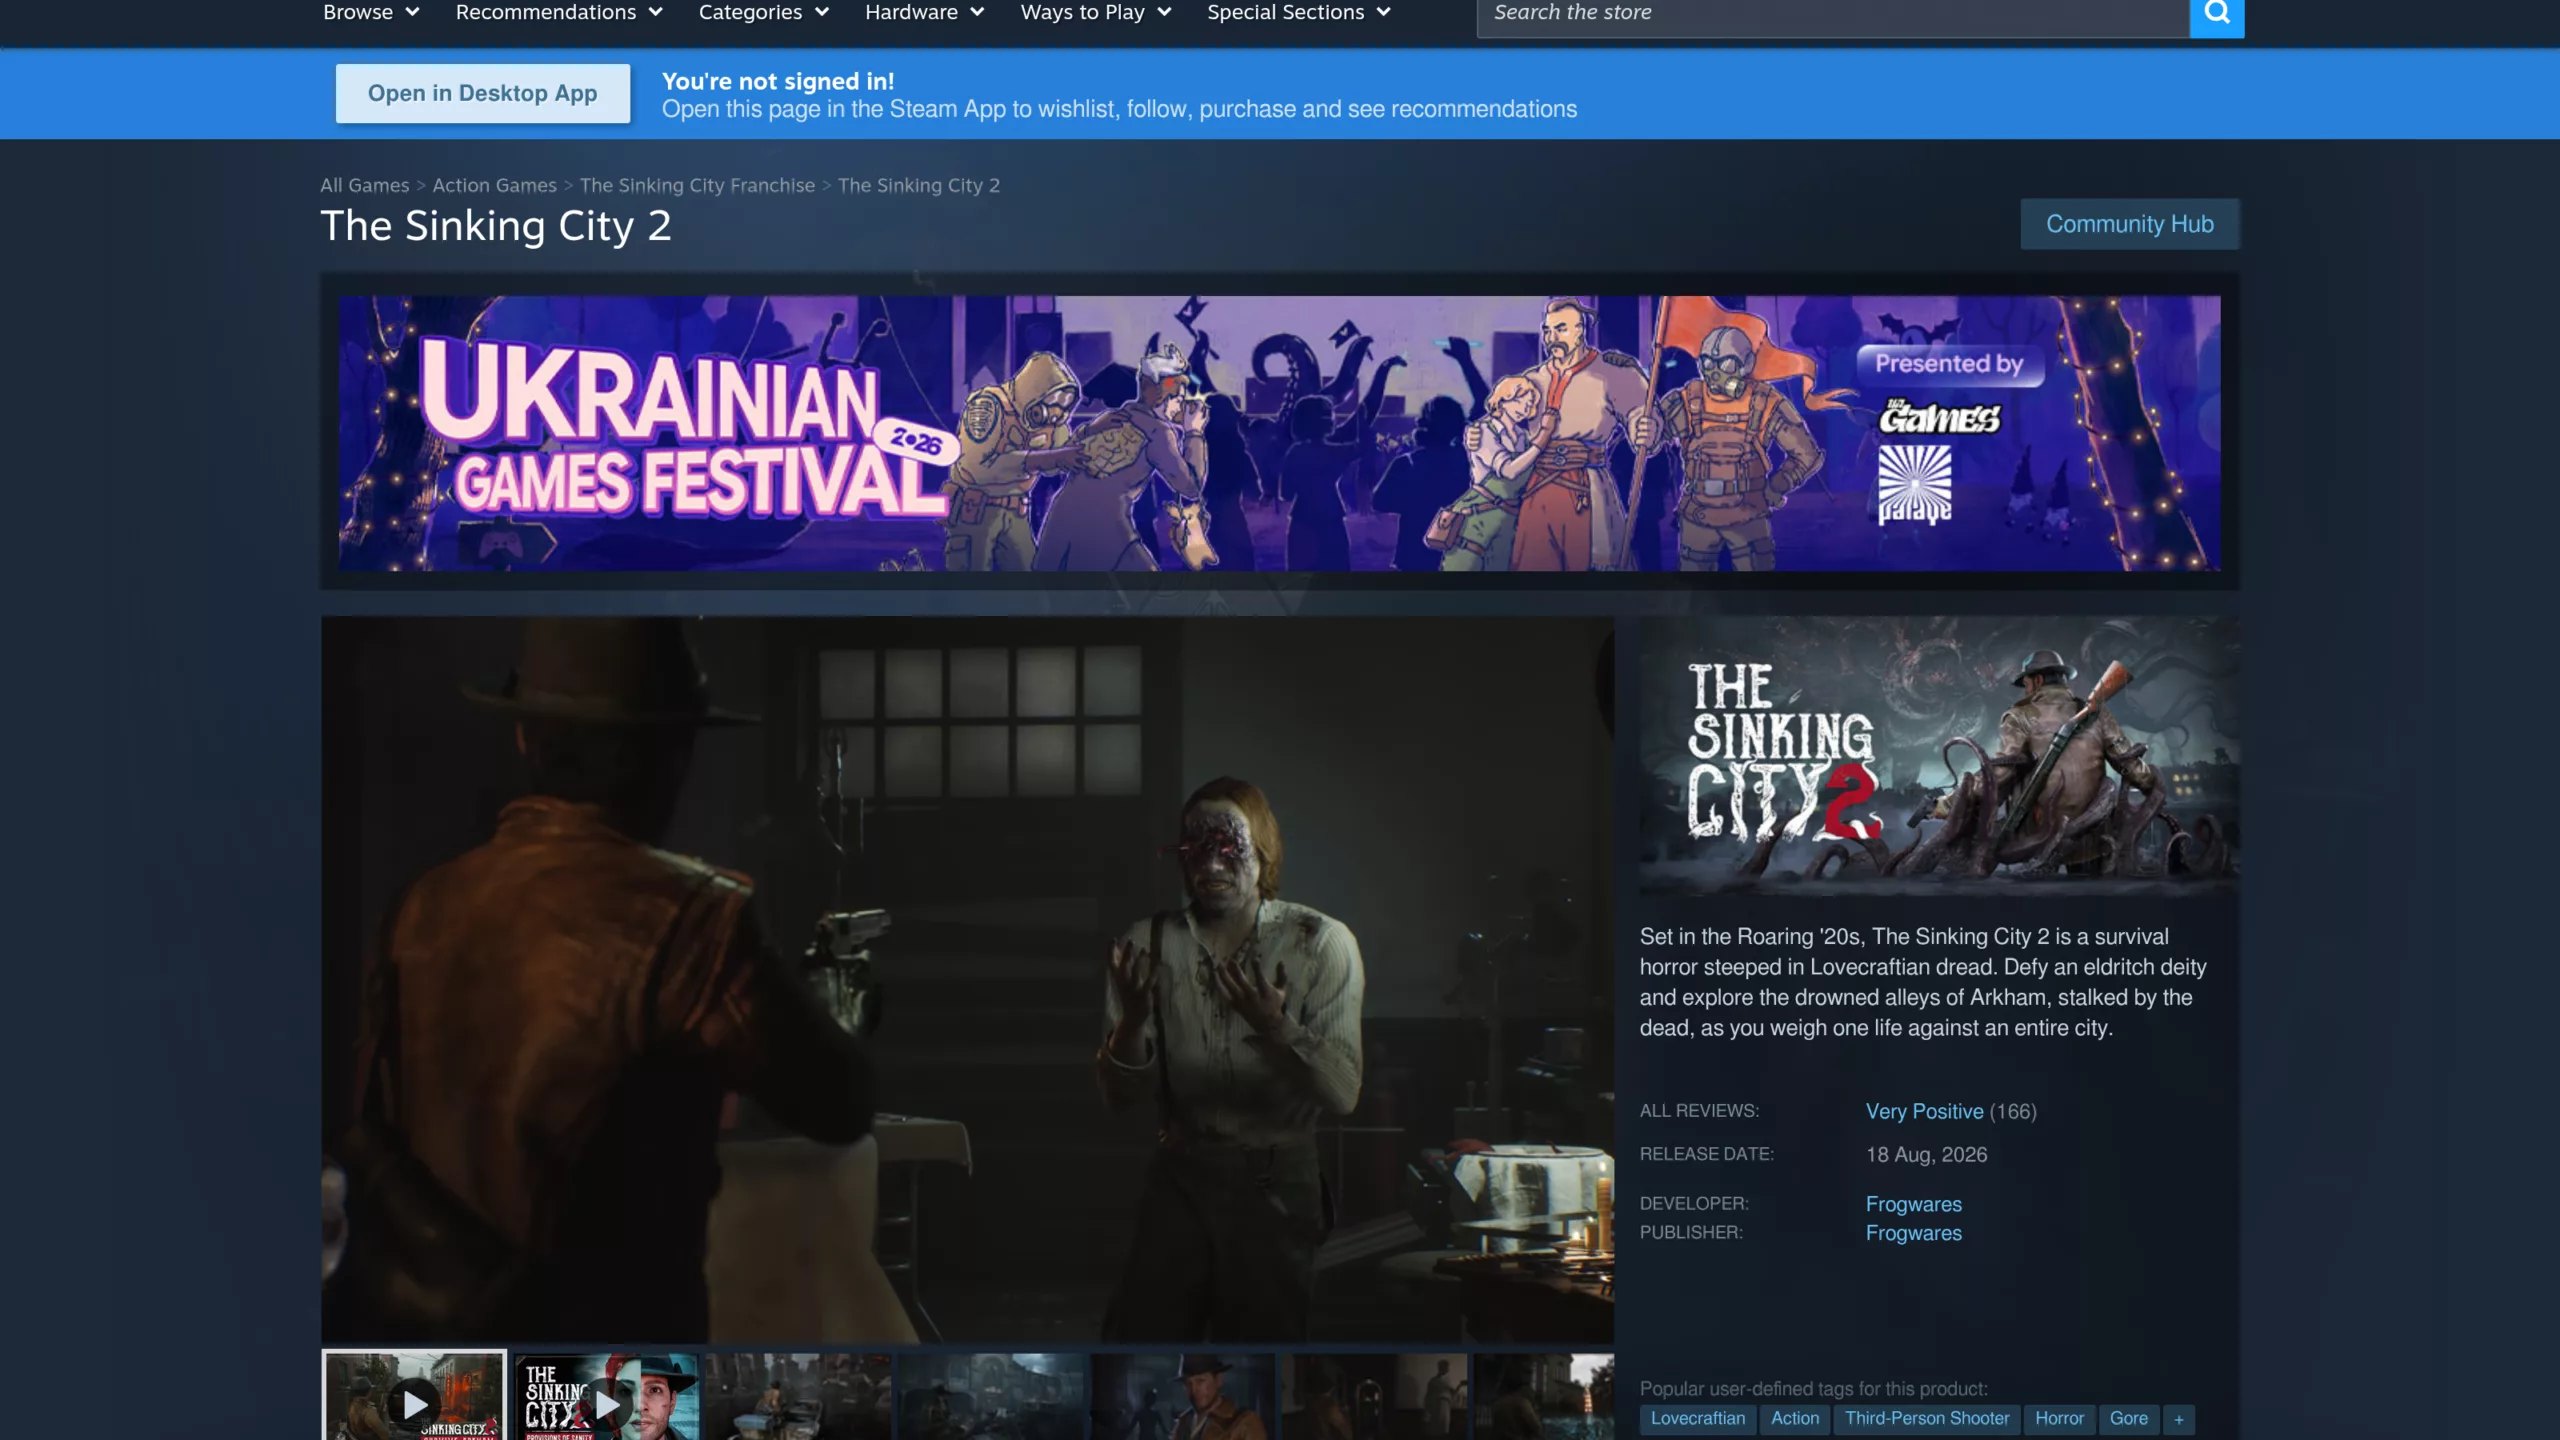Expand the Ways to Play menu
2560x1440 pixels.
click(x=1095, y=13)
